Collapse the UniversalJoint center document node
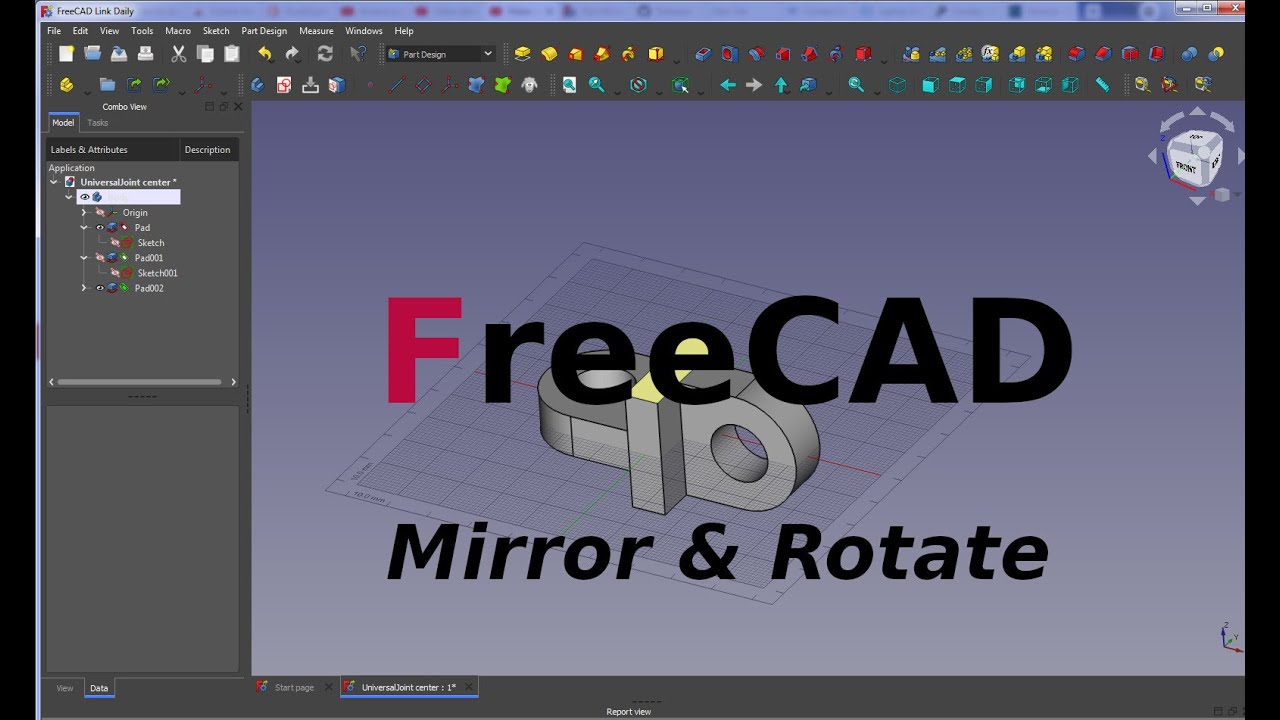 54,182
